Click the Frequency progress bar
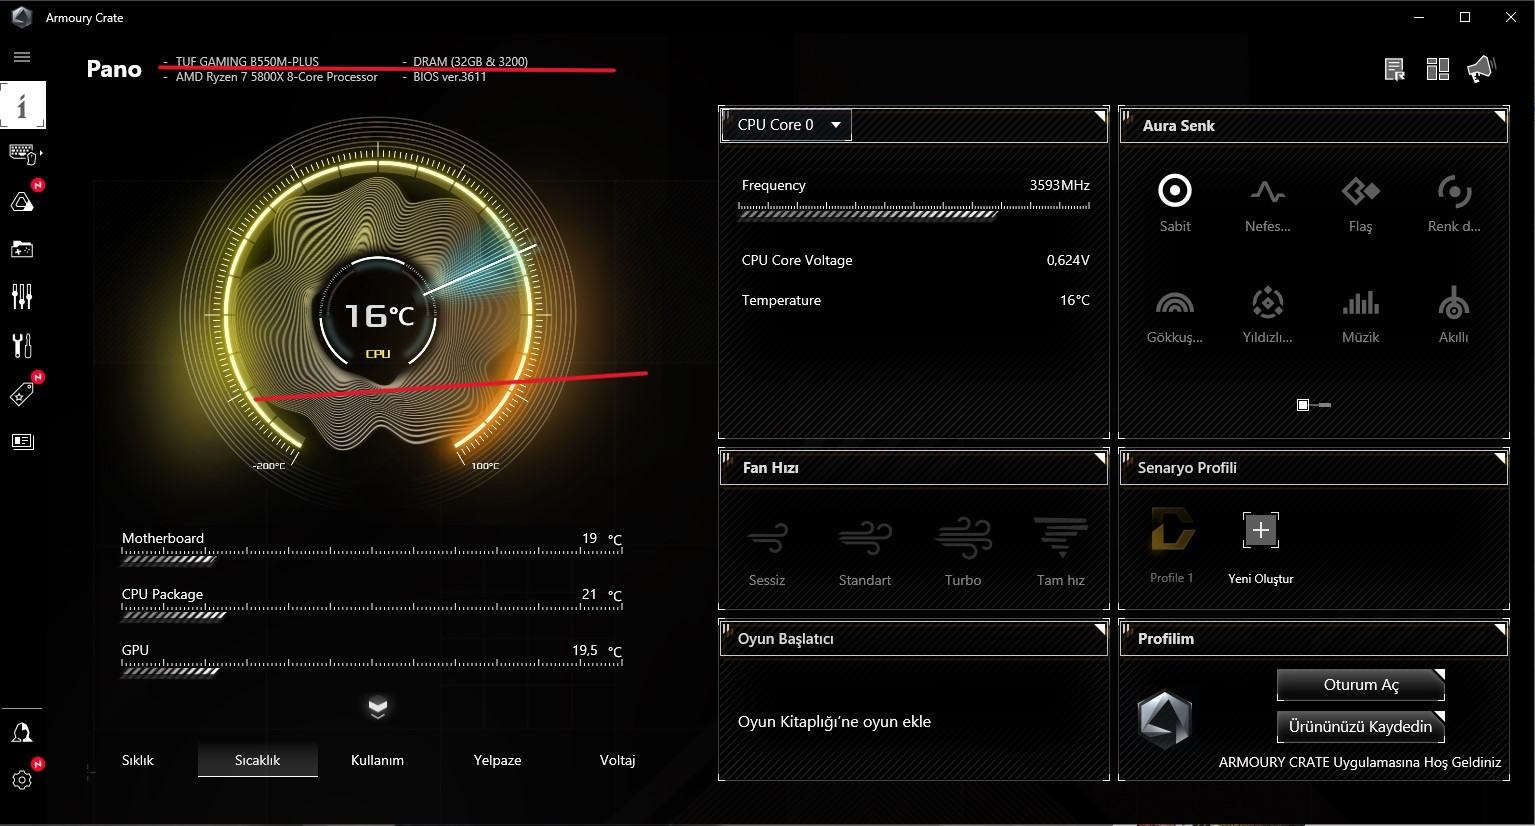1535x826 pixels. pos(914,211)
